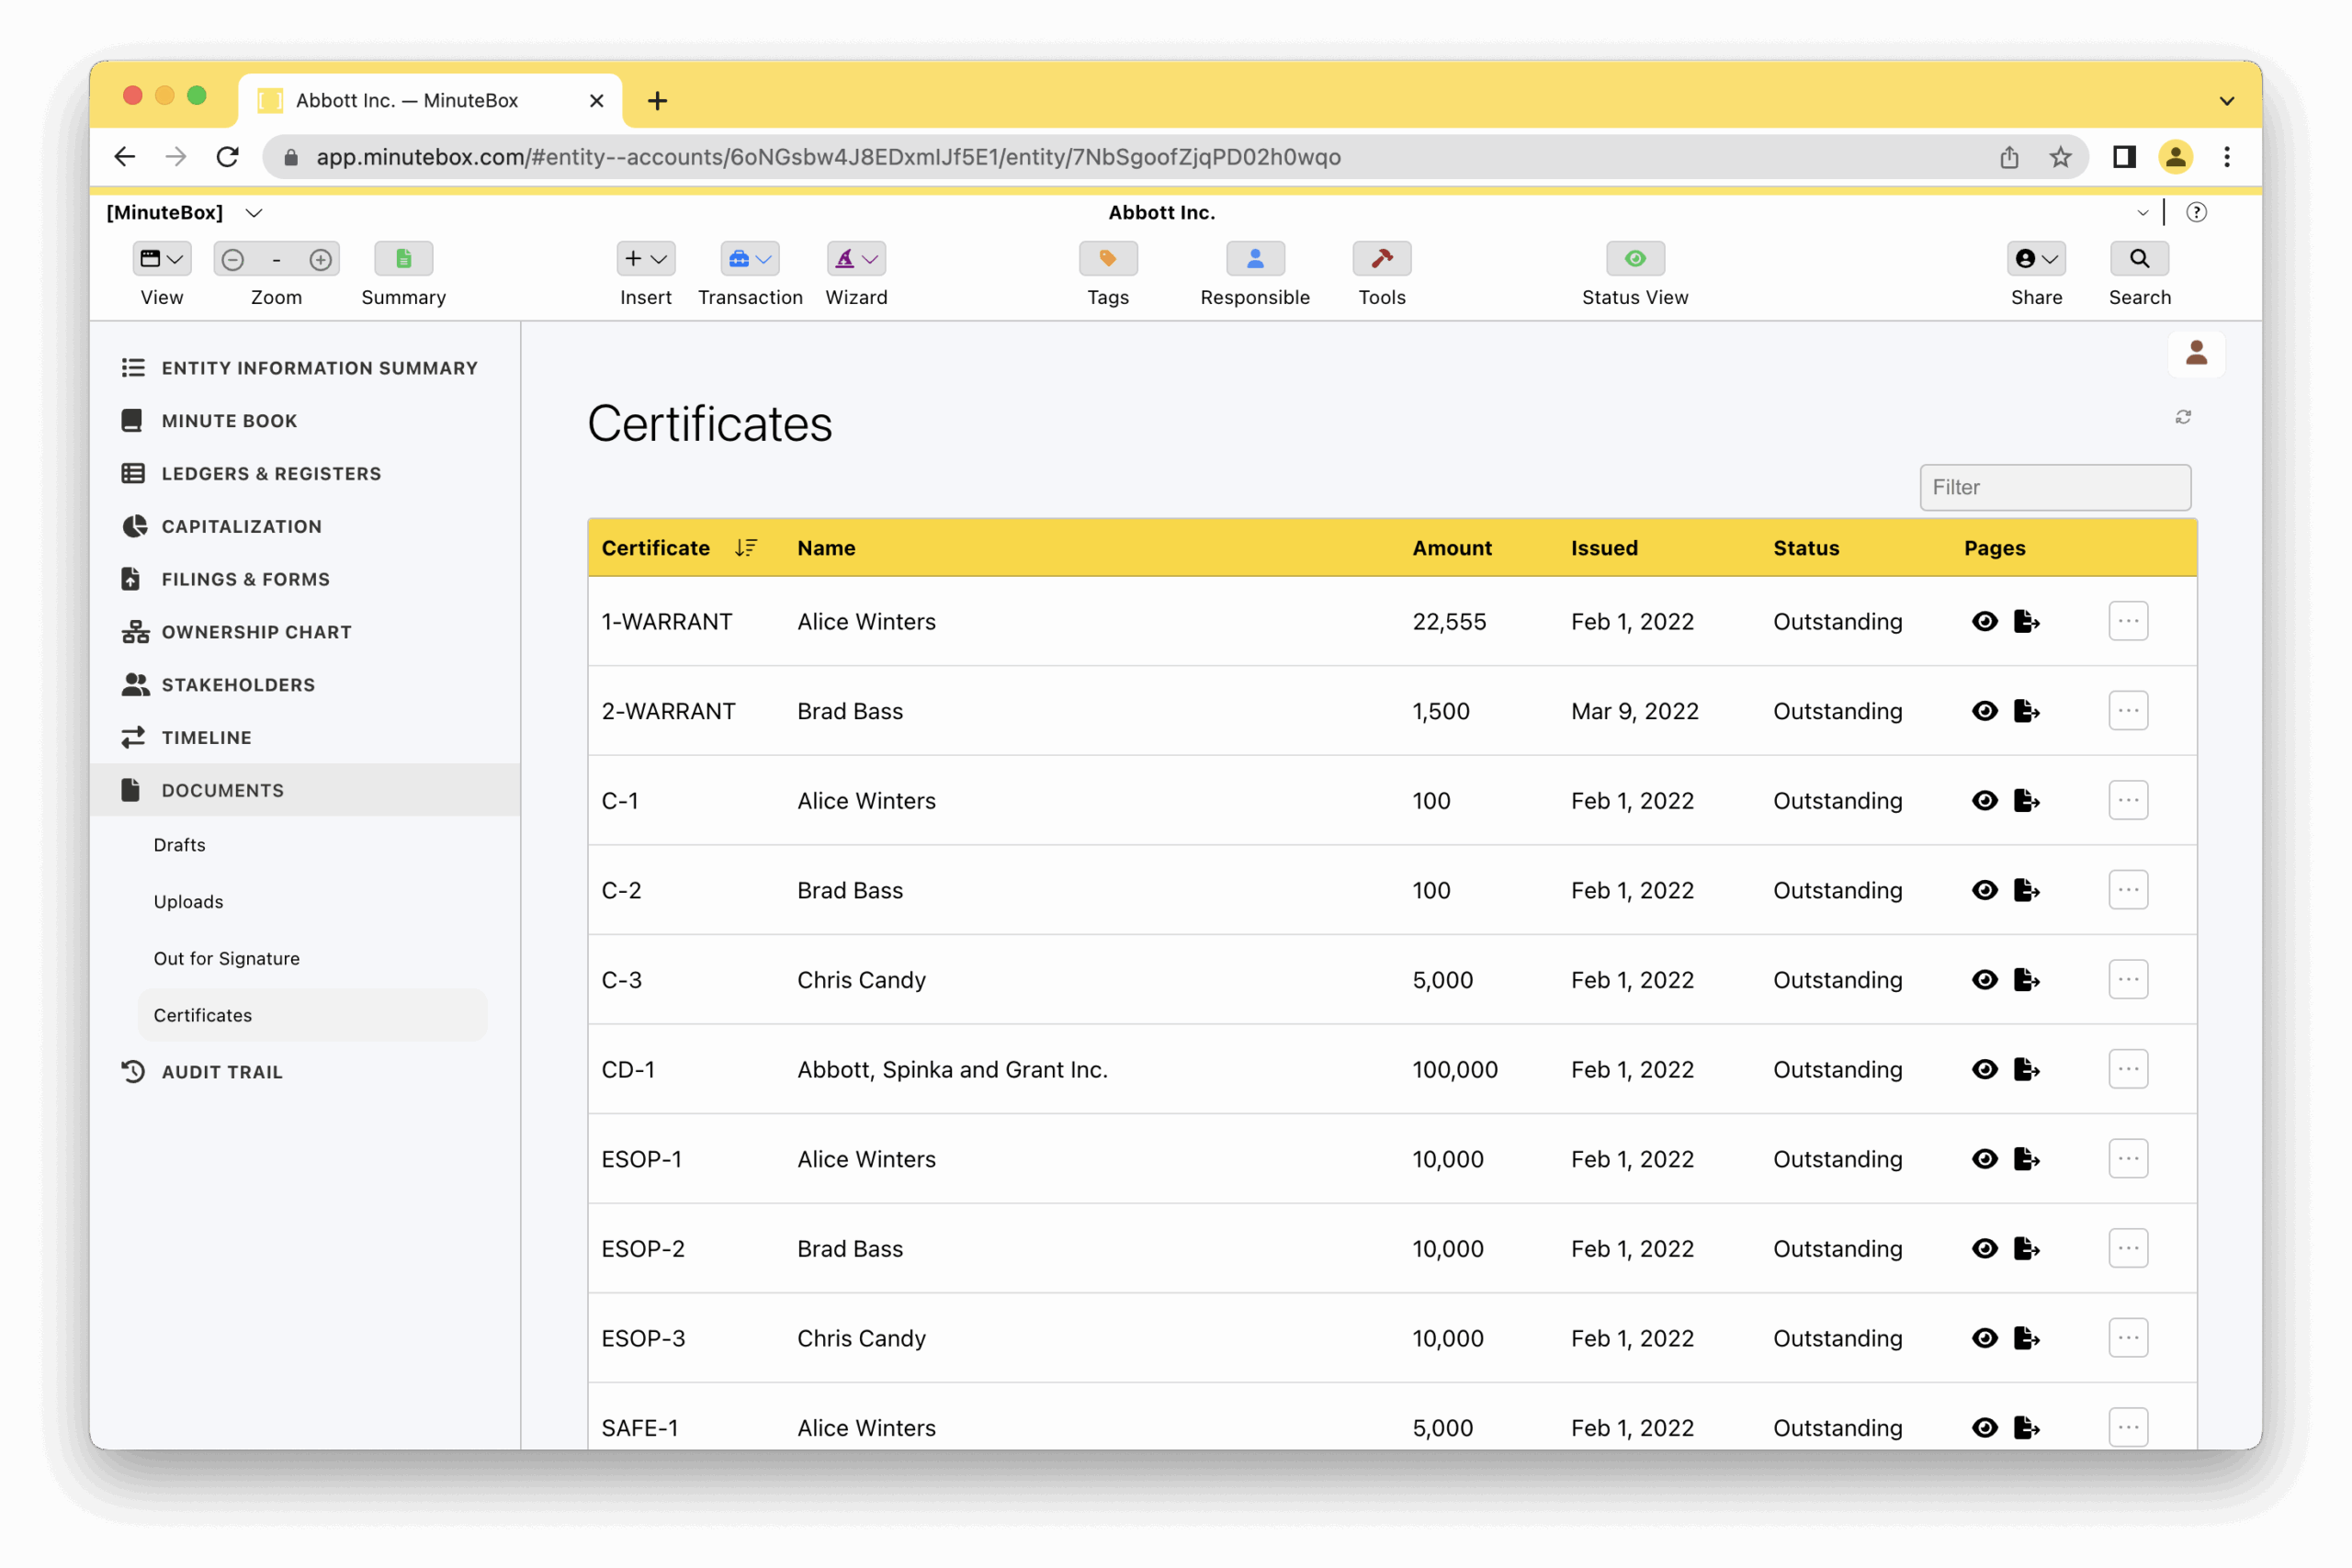Image resolution: width=2352 pixels, height=1568 pixels.
Task: Click the Responsible person icon
Action: click(1254, 259)
